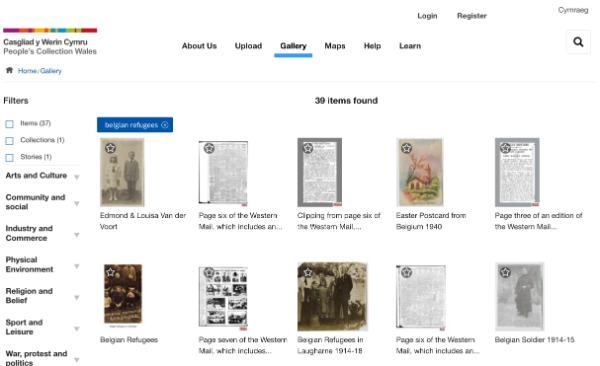This screenshot has width=600, height=366.
Task: Expand the Arts and Culture filter
Action: point(77,177)
